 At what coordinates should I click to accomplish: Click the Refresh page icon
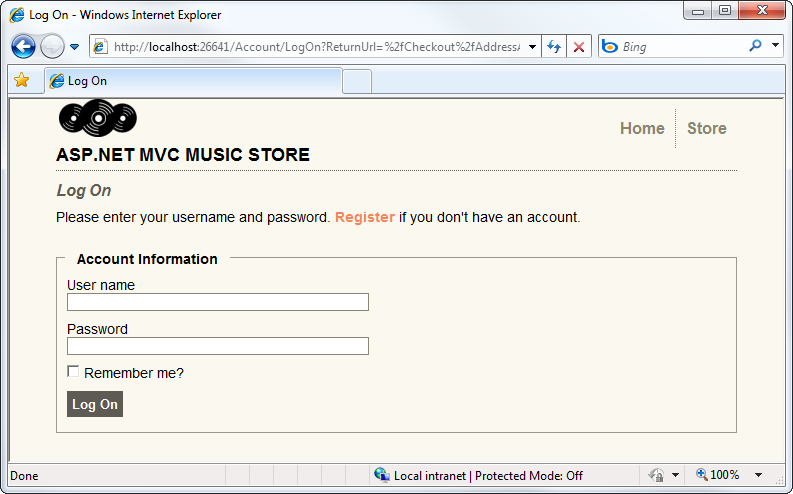(553, 47)
